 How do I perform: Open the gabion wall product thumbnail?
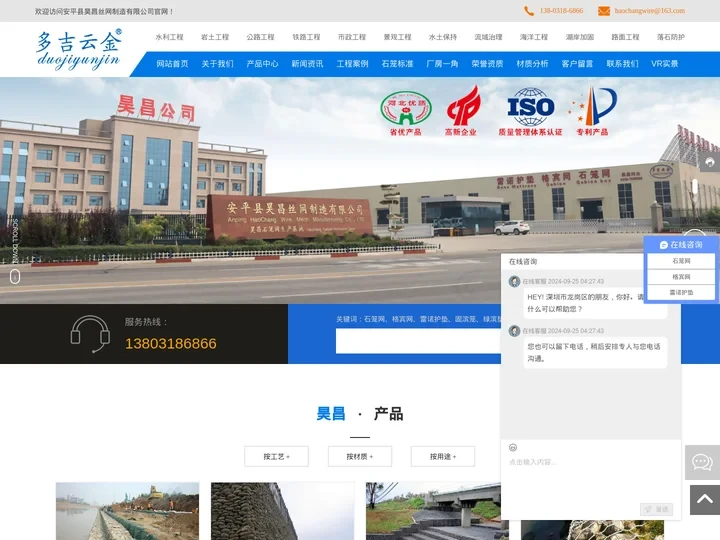click(x=282, y=511)
